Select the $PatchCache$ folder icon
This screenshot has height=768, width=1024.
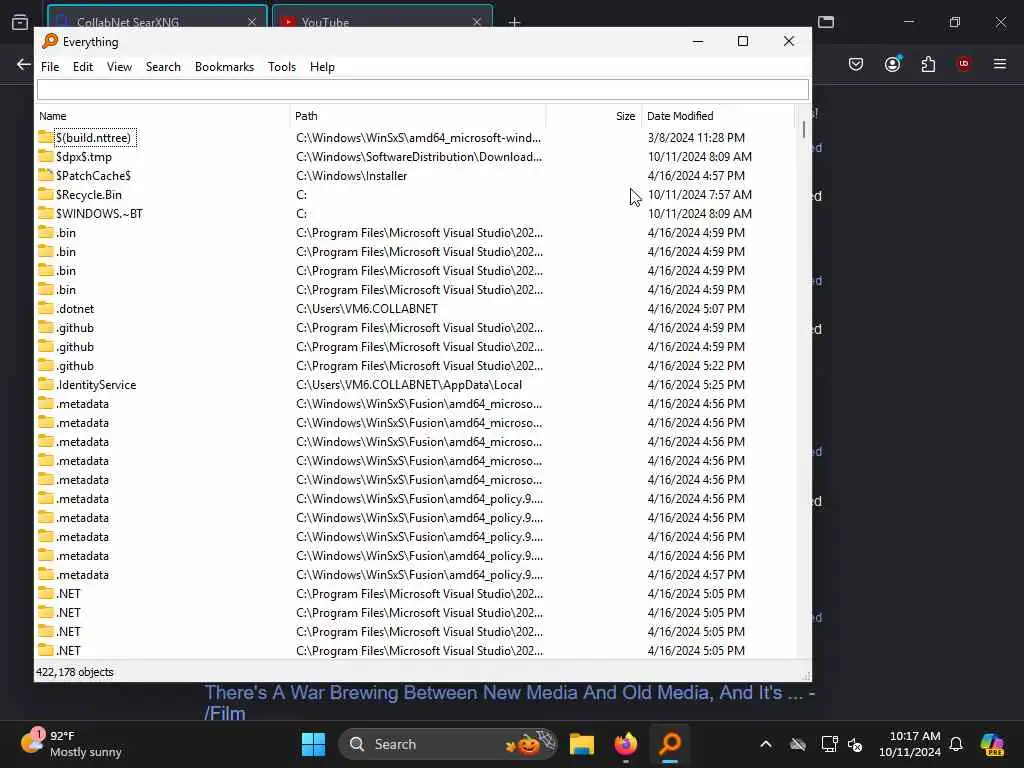click(x=45, y=175)
